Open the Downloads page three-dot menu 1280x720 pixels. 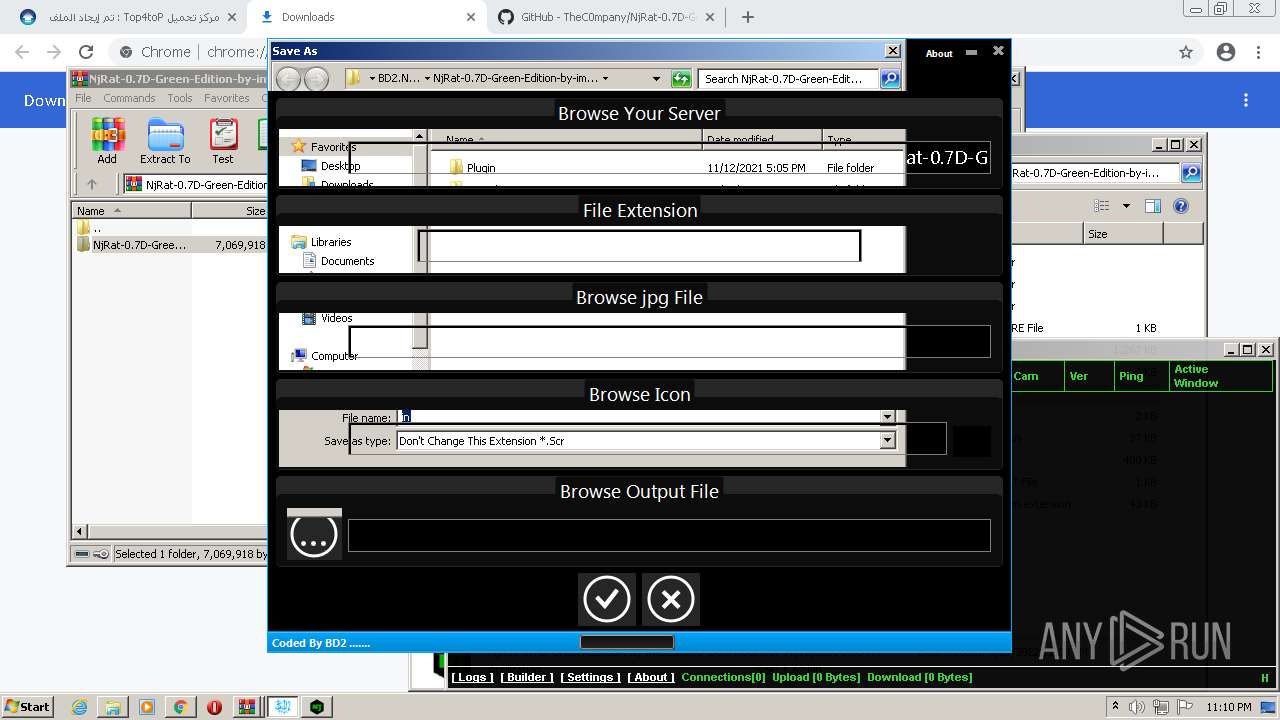(x=1246, y=100)
